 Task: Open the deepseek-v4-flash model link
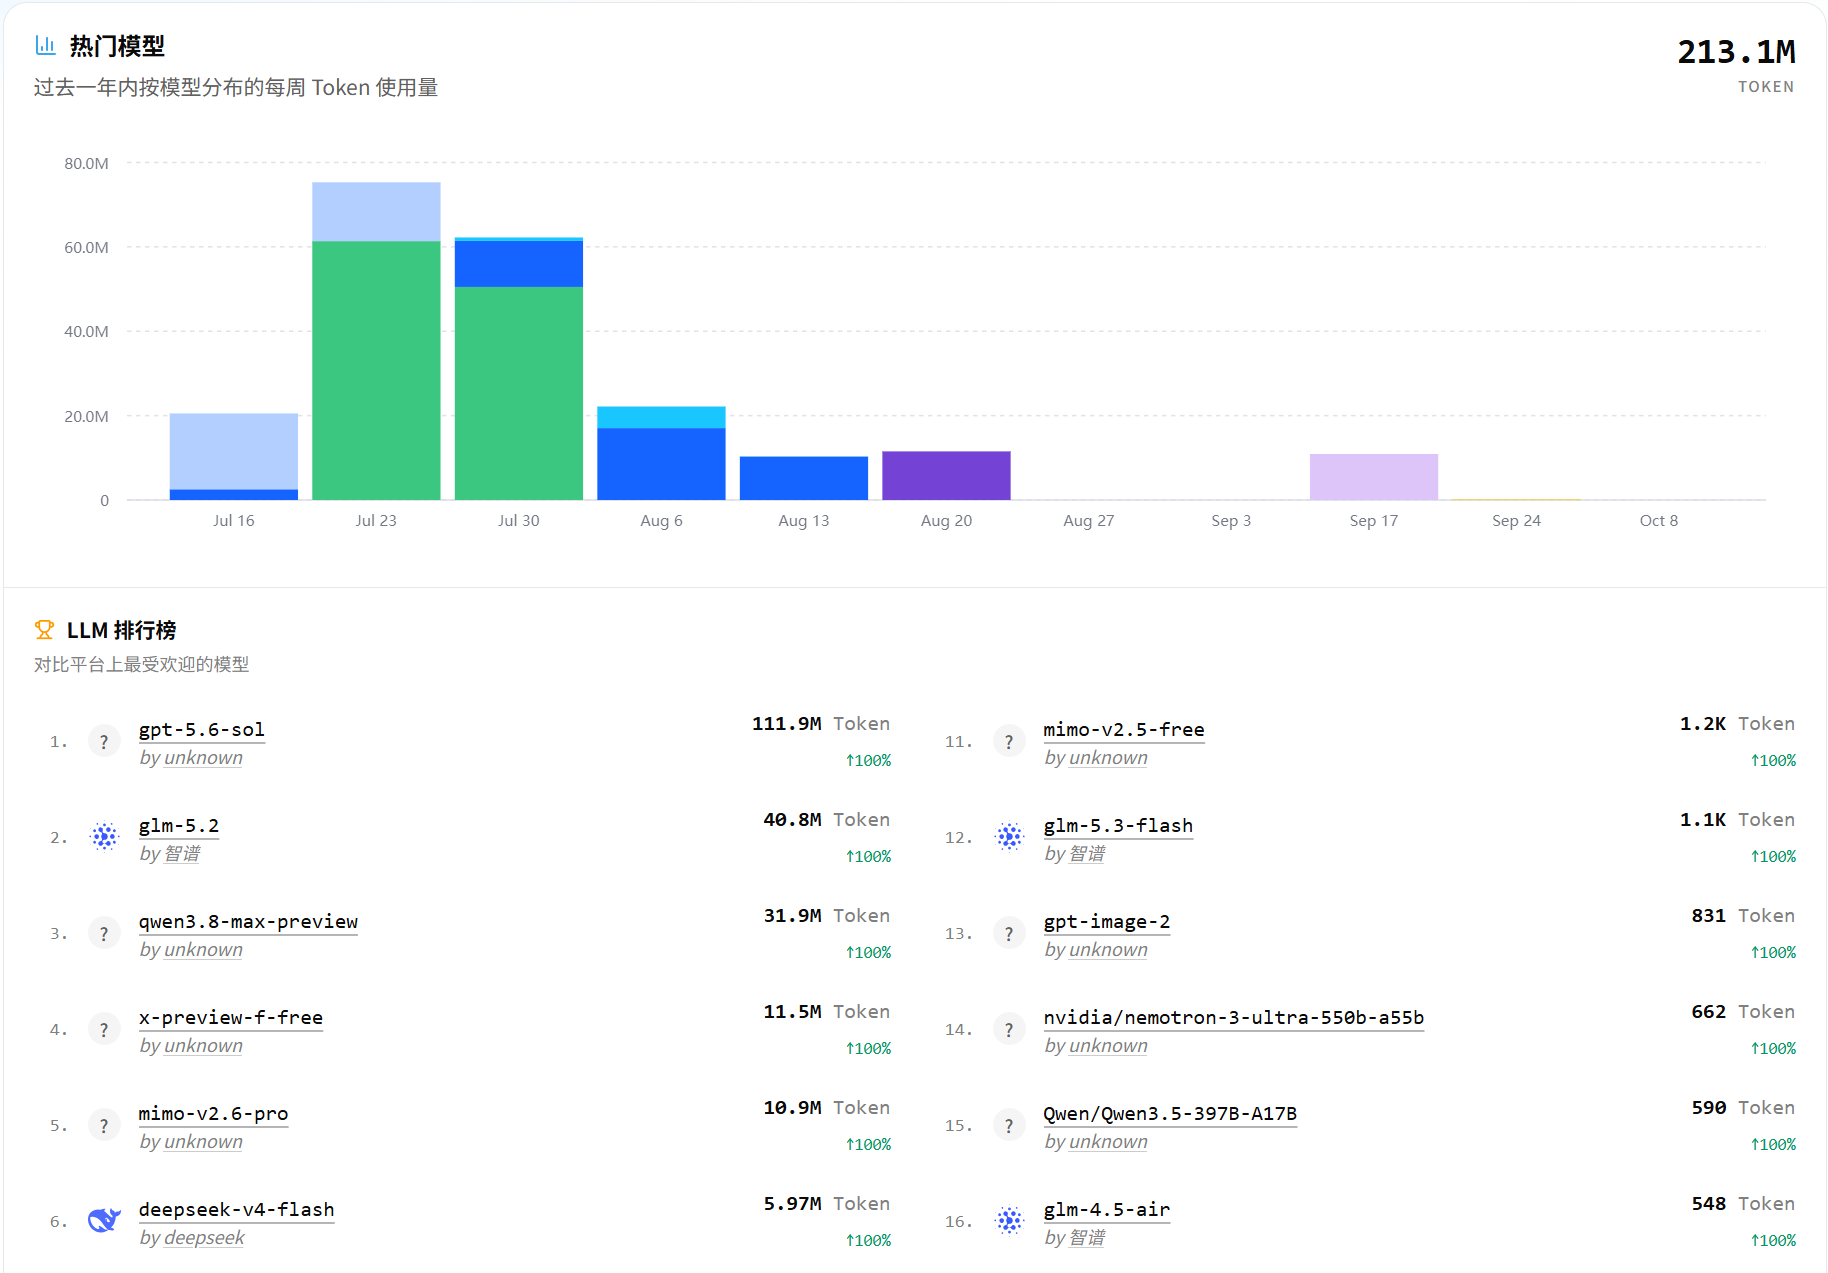[x=236, y=1209]
